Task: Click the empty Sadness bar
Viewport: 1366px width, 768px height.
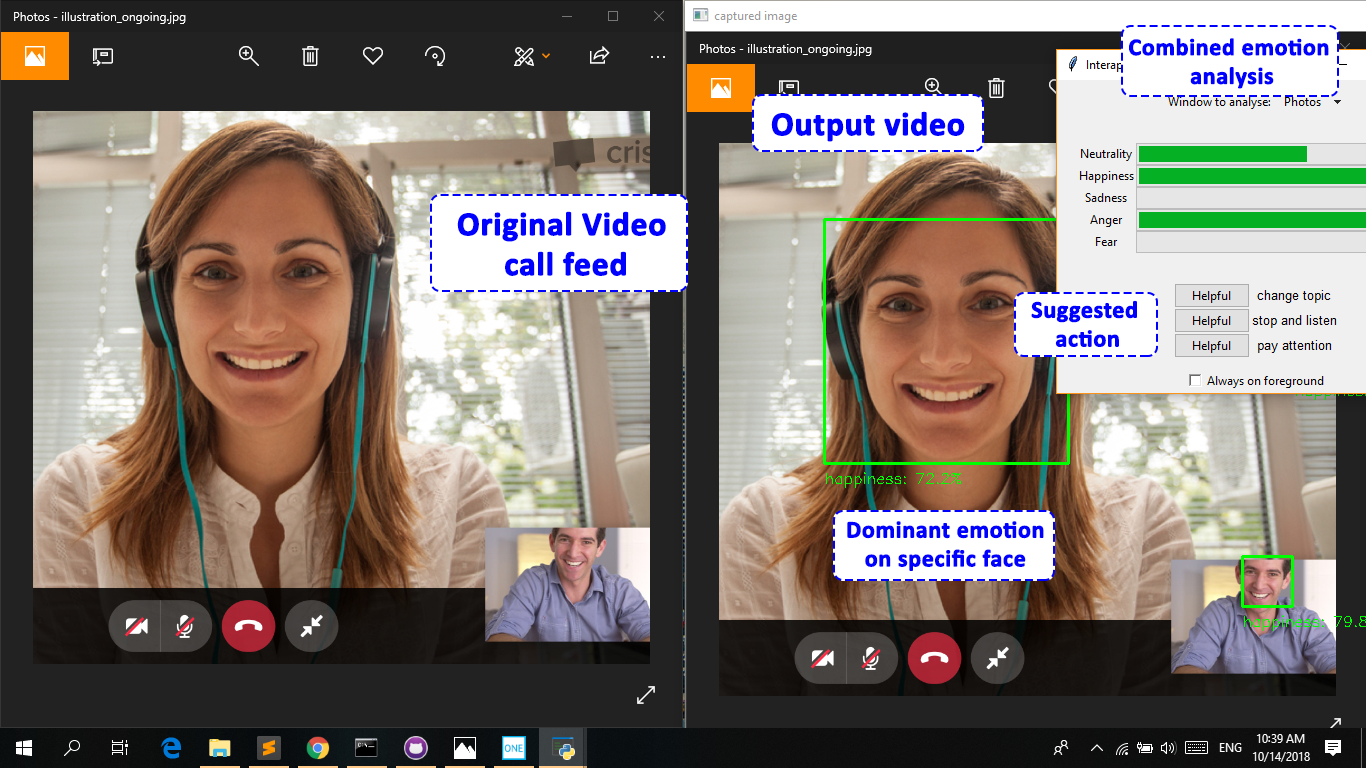Action: [x=1251, y=198]
